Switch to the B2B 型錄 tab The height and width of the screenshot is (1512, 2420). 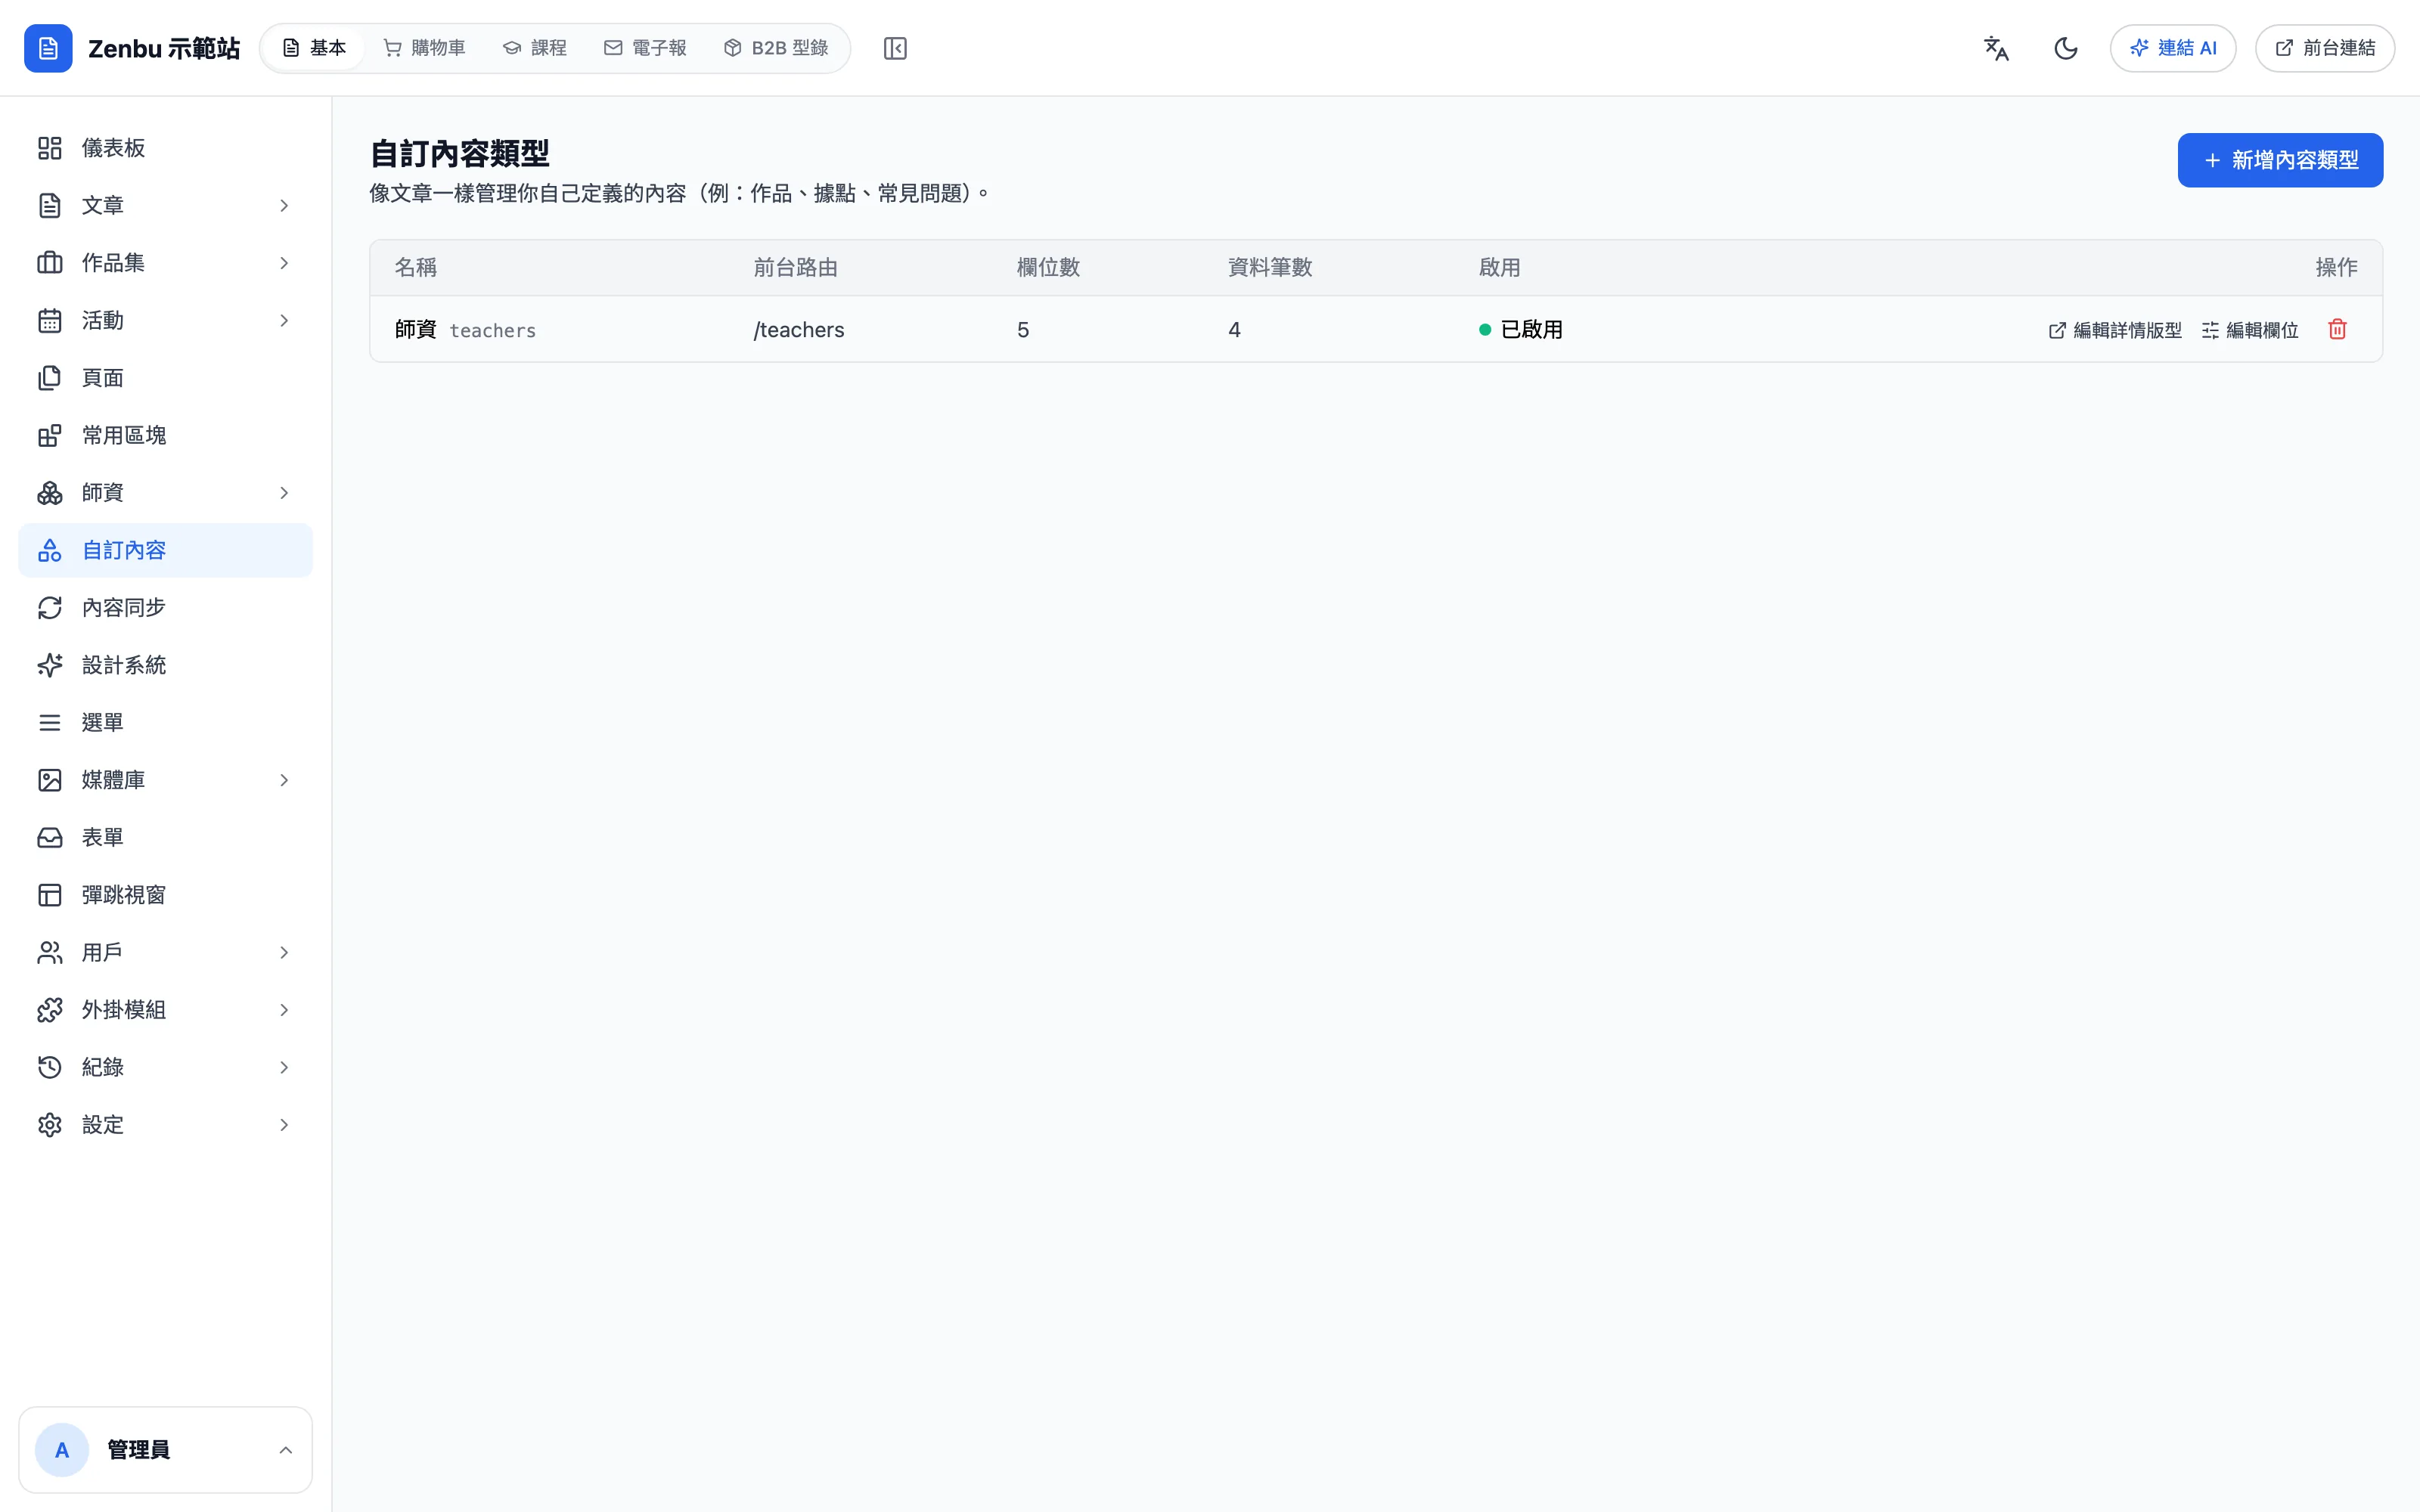776,48
